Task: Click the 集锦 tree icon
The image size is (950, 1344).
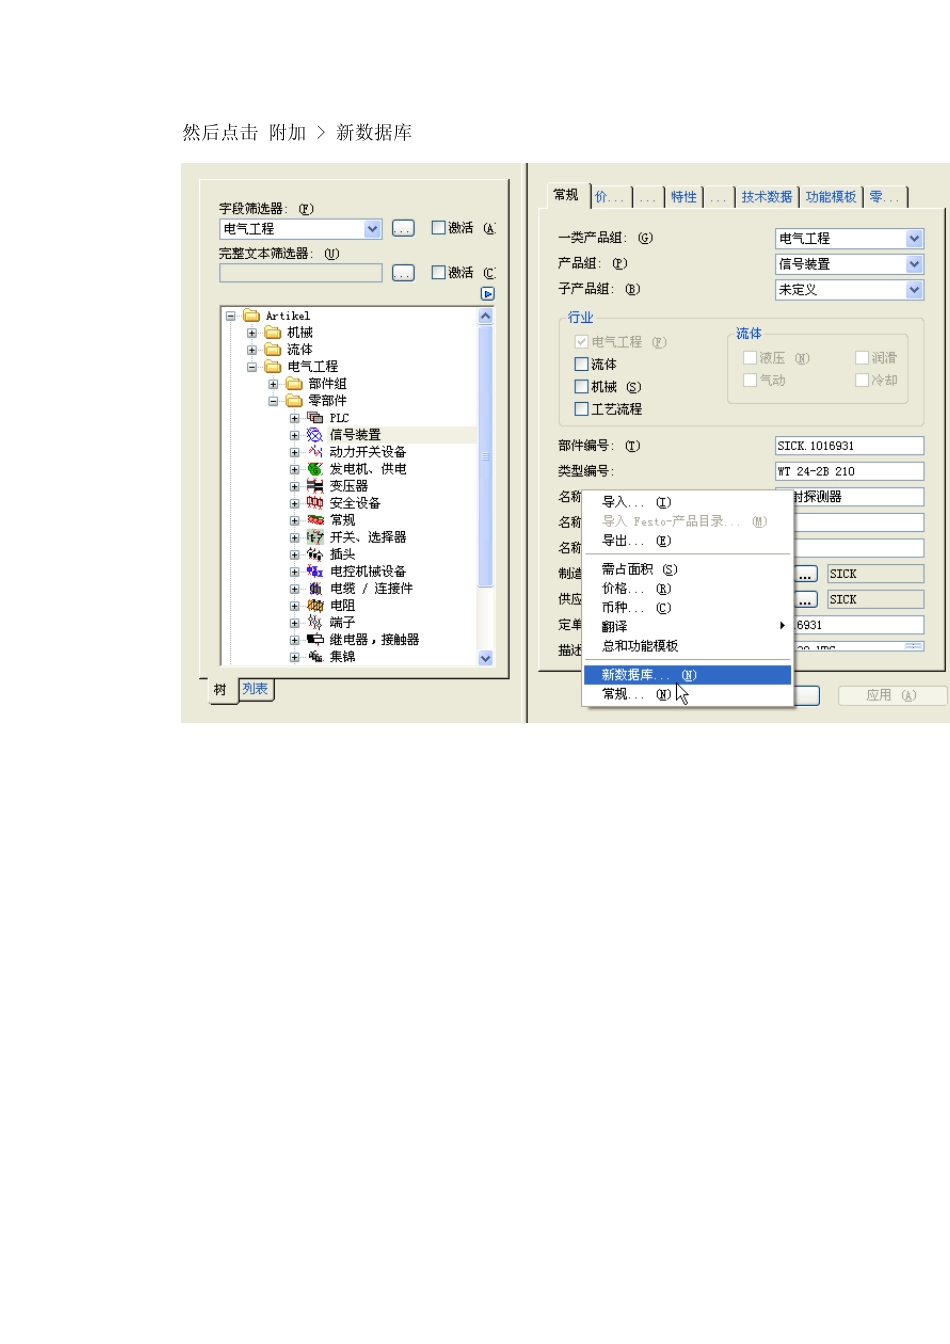Action: coord(315,656)
